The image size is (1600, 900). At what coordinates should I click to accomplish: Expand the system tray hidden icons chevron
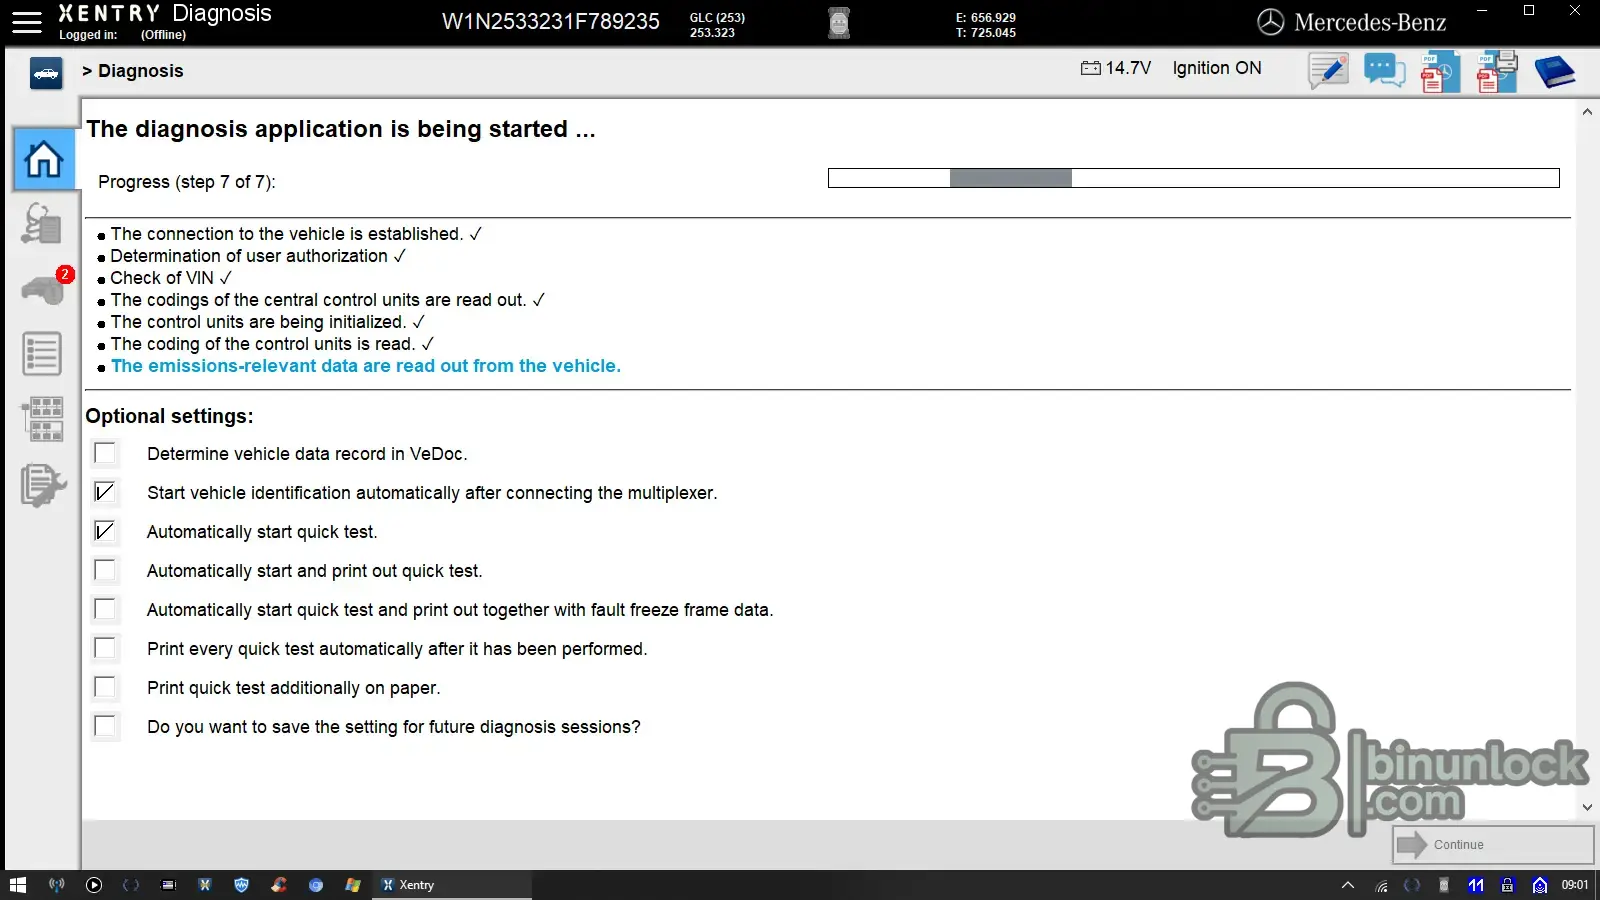point(1348,885)
